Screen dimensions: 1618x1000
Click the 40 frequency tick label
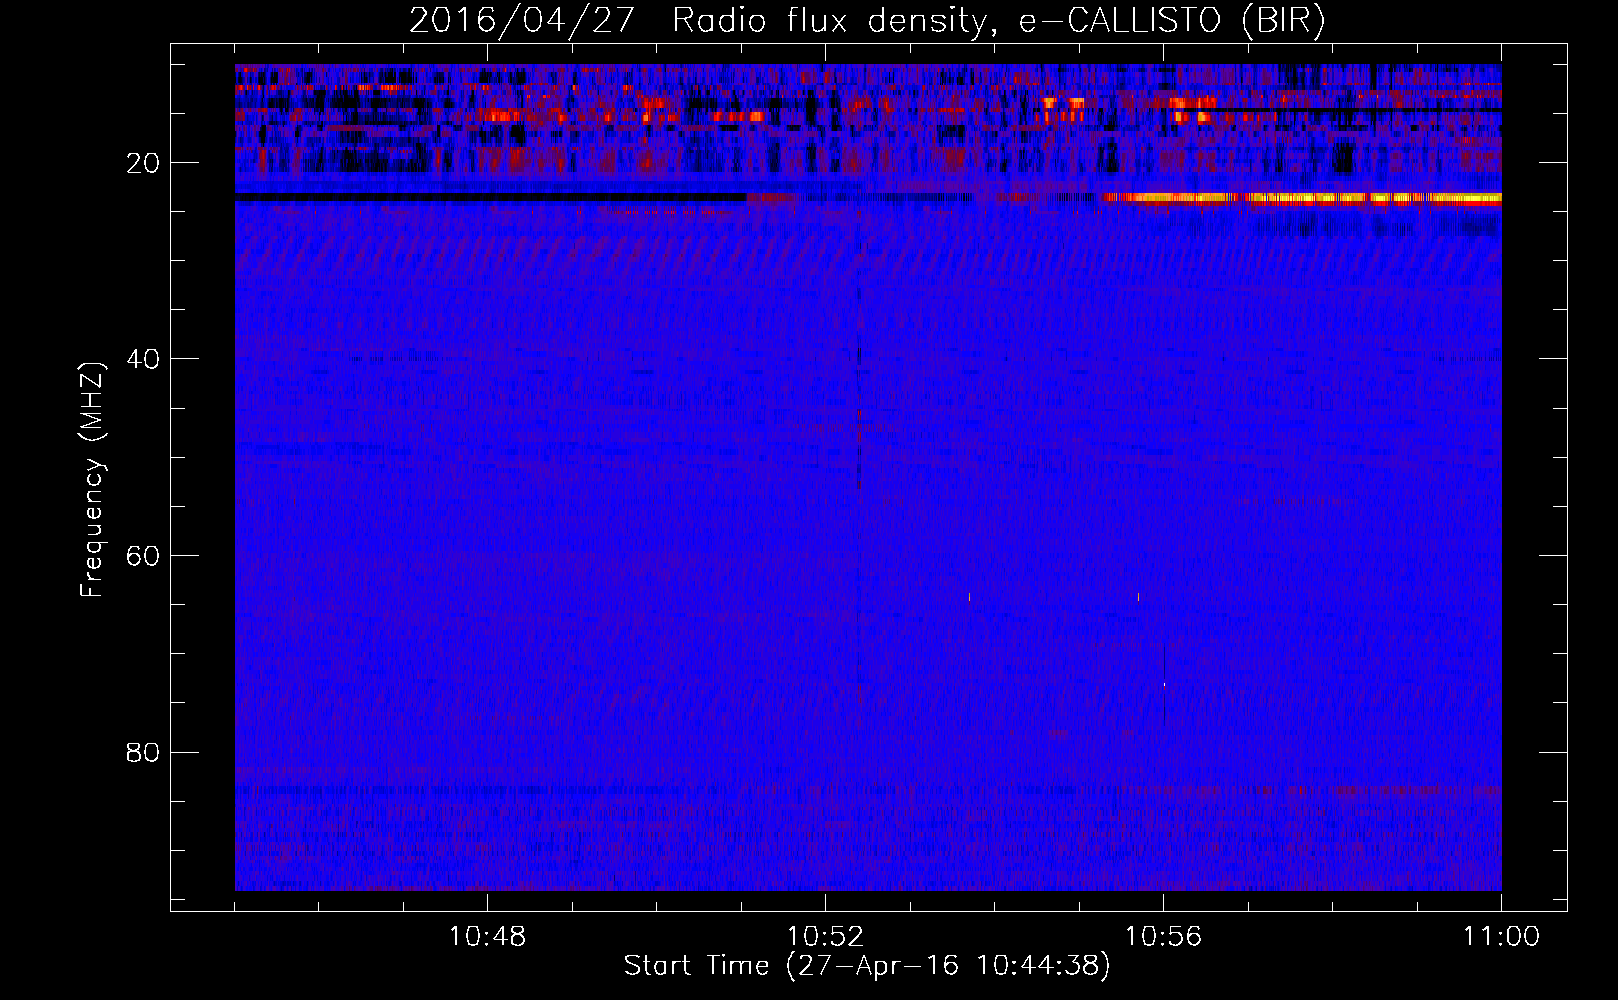[x=143, y=359]
